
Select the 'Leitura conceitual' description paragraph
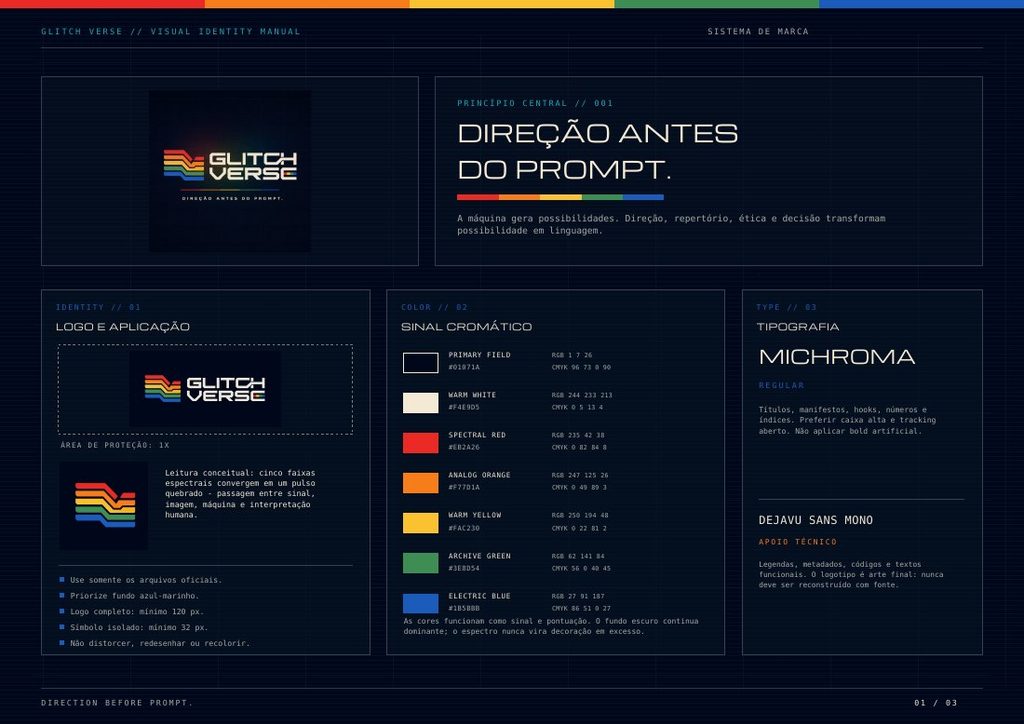coord(240,494)
